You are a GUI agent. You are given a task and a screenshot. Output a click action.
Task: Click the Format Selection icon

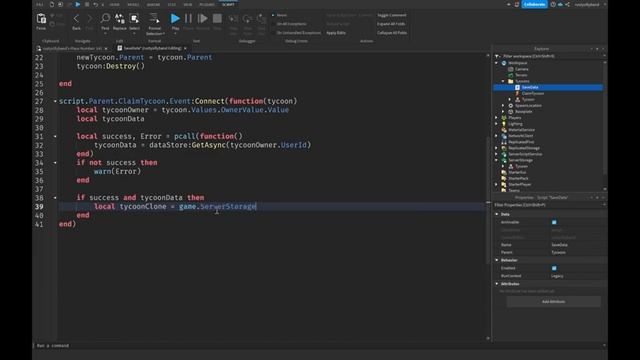(154, 19)
